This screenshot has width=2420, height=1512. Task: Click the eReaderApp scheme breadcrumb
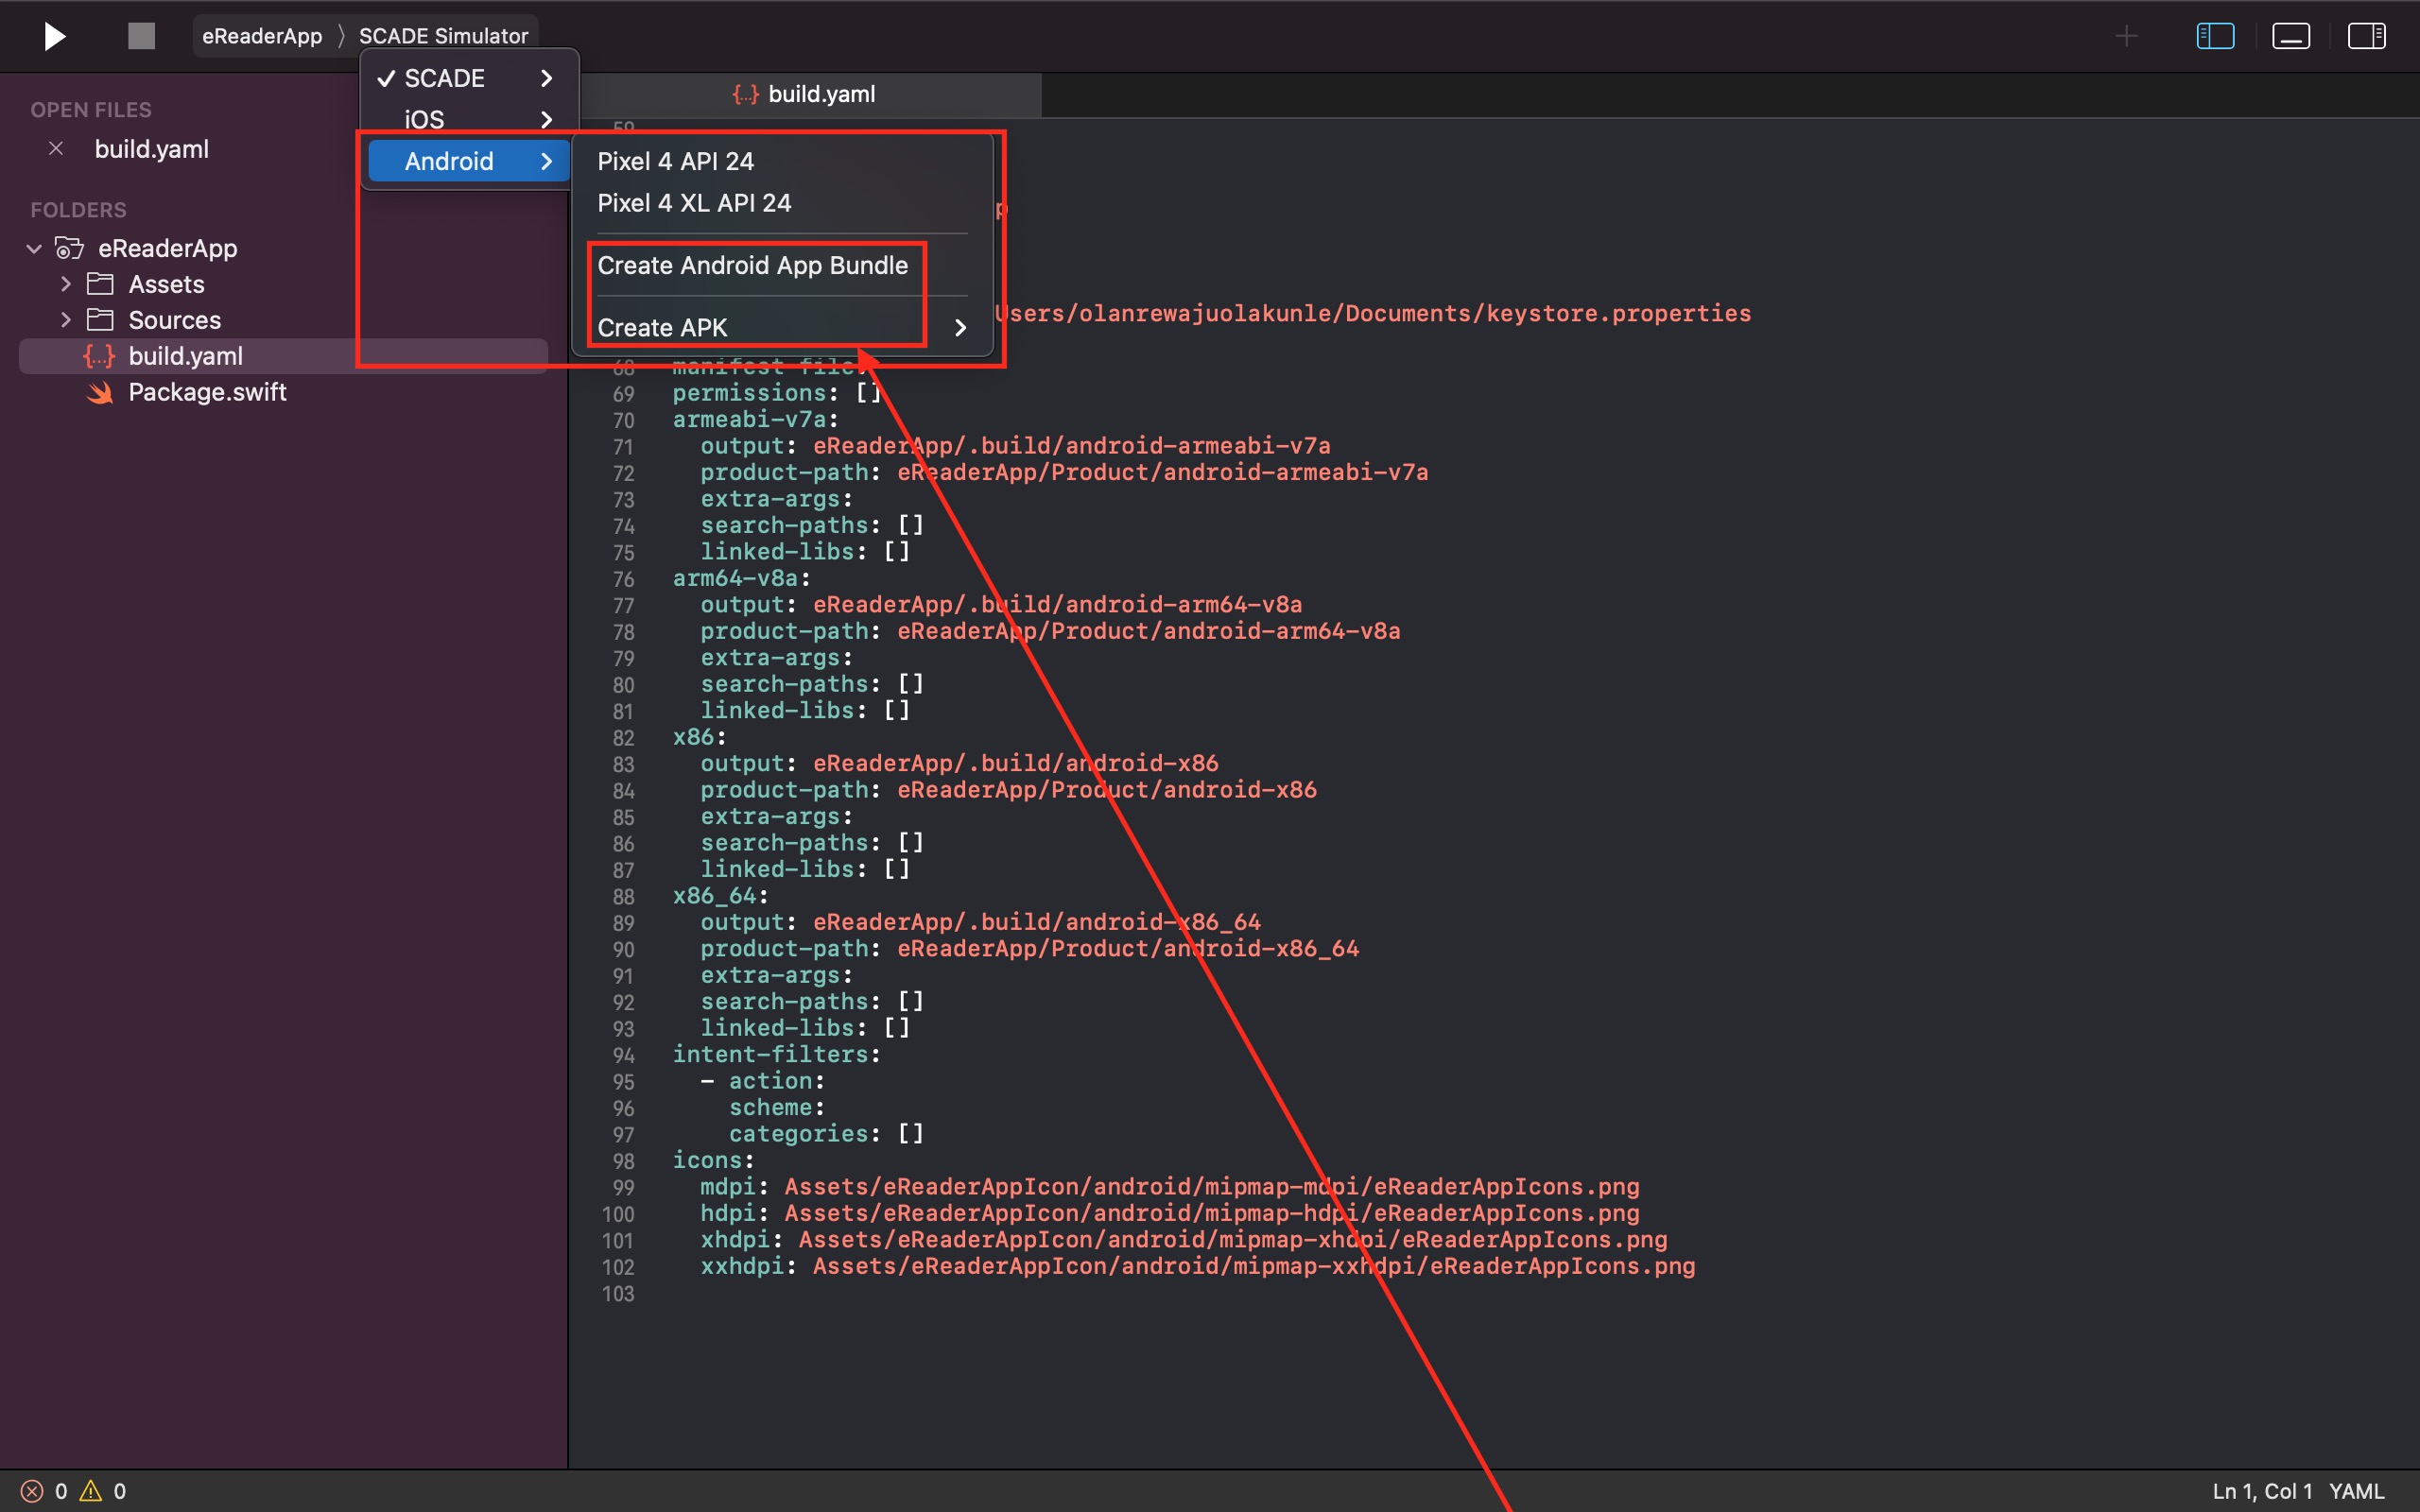click(x=262, y=36)
